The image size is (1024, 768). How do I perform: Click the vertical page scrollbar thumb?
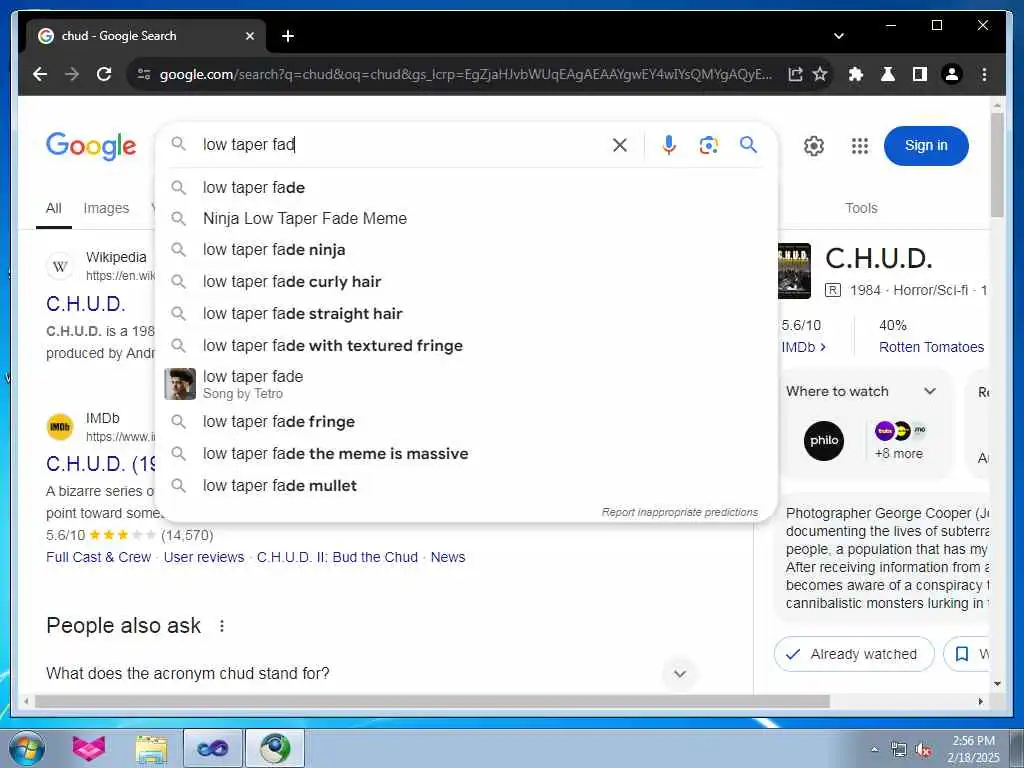(x=997, y=165)
